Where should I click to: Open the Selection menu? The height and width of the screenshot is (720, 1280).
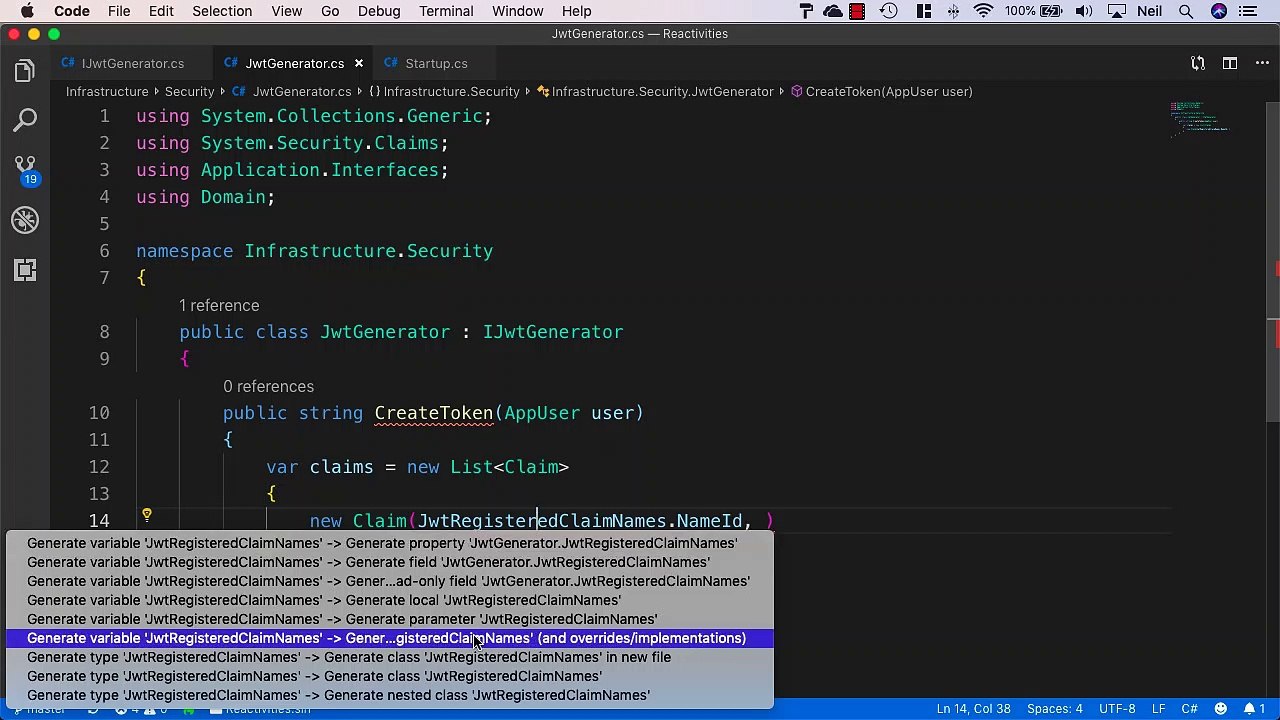(x=222, y=11)
